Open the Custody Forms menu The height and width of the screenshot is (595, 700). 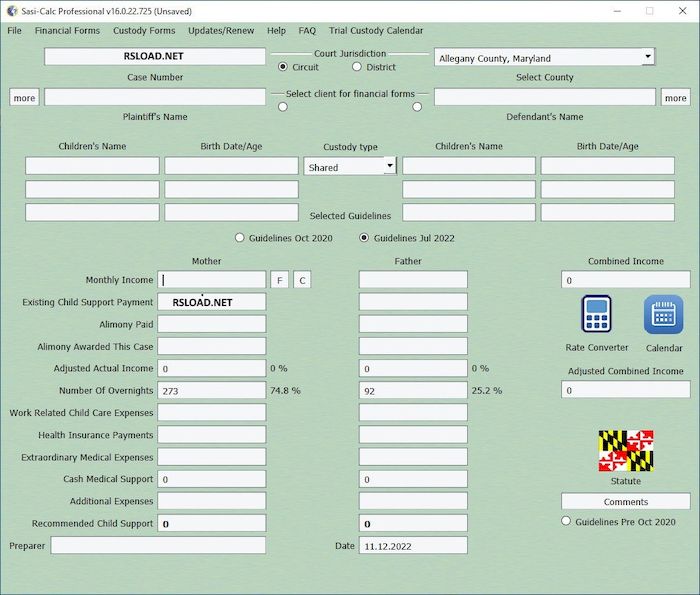pyautogui.click(x=144, y=30)
